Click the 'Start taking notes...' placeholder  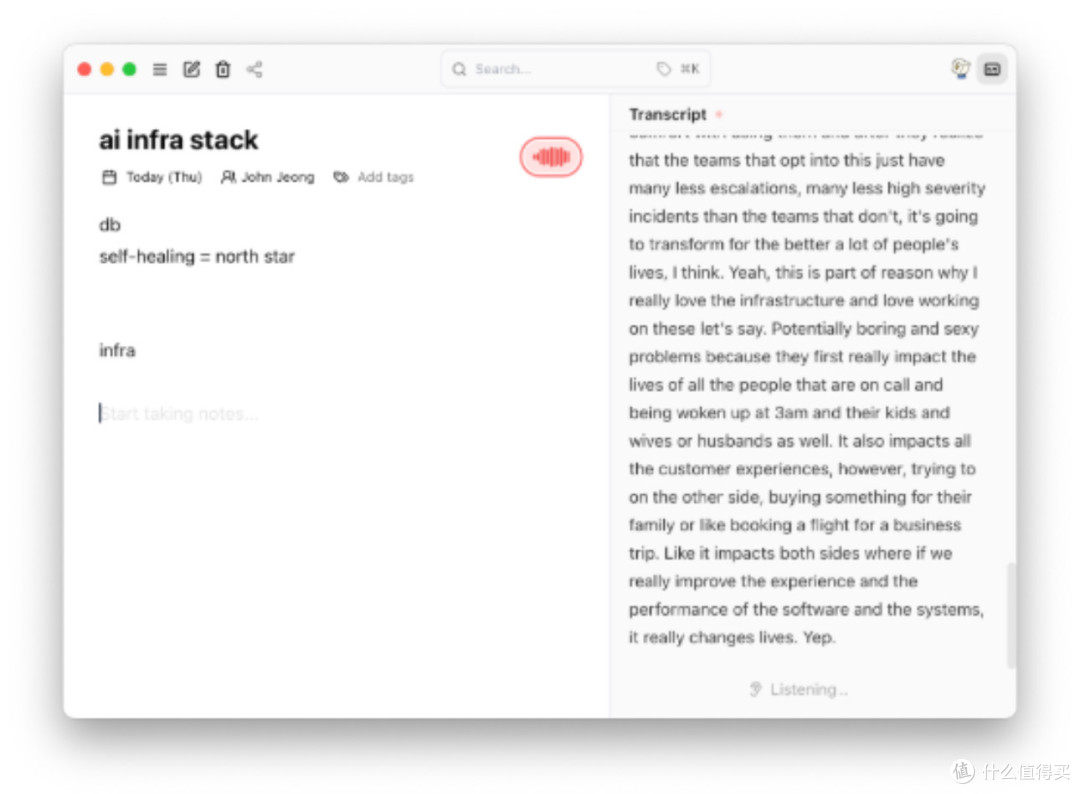tap(180, 413)
